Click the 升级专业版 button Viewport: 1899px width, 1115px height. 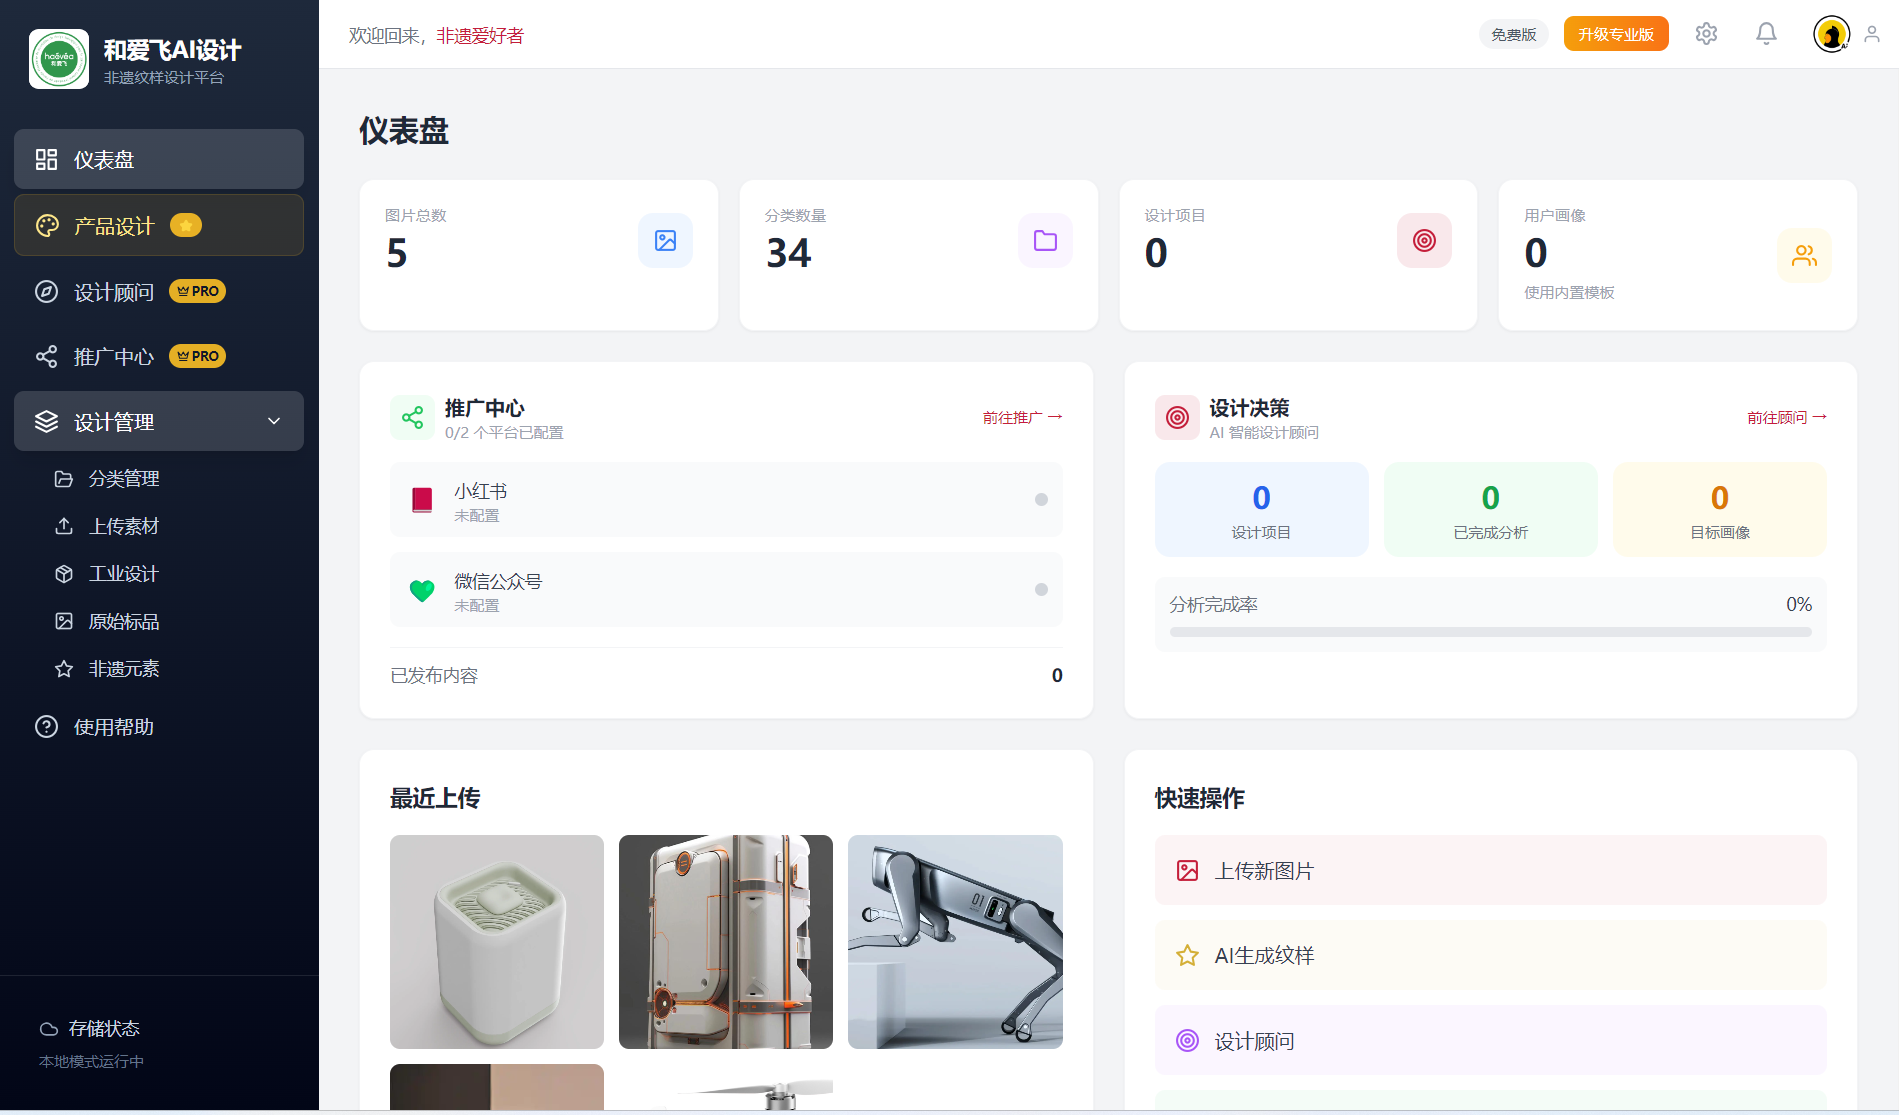[x=1616, y=34]
